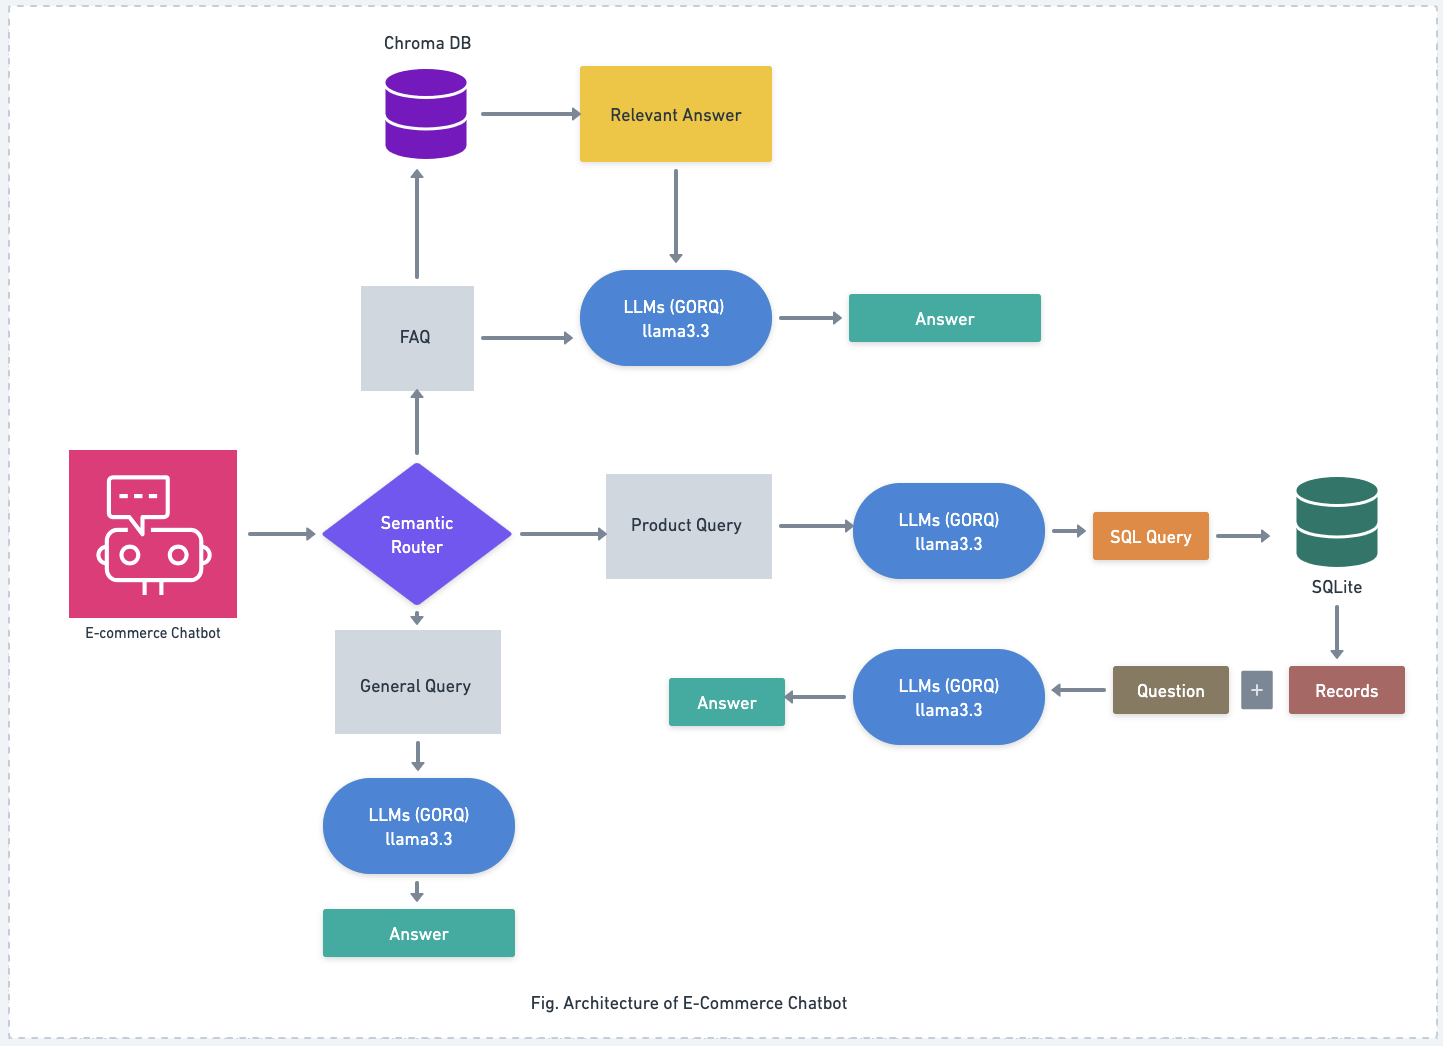Viewport: 1443px width, 1046px height.
Task: Click the LLMs node below Relevant Answer
Action: 676,318
